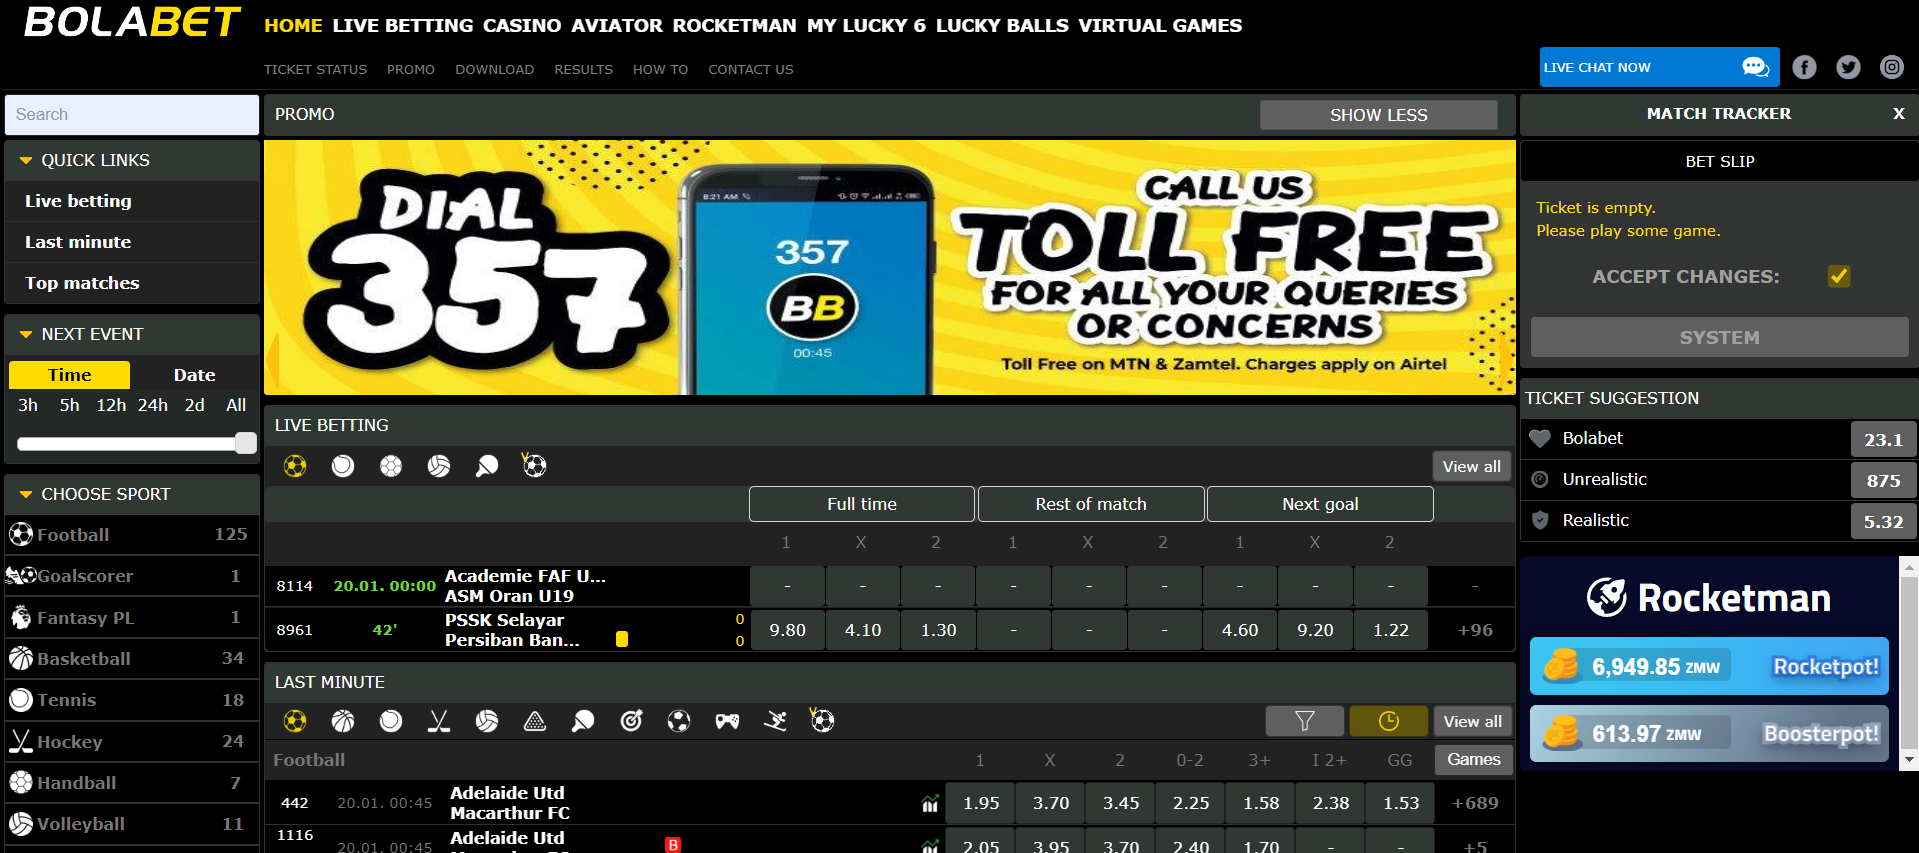
Task: Toggle the Accept Changes checkbox
Action: (1838, 276)
